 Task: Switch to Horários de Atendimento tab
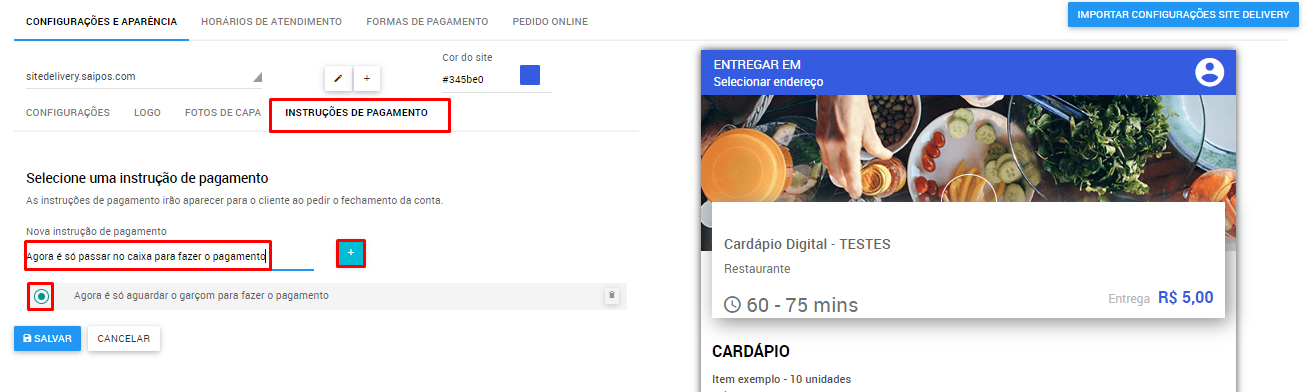[x=271, y=21]
